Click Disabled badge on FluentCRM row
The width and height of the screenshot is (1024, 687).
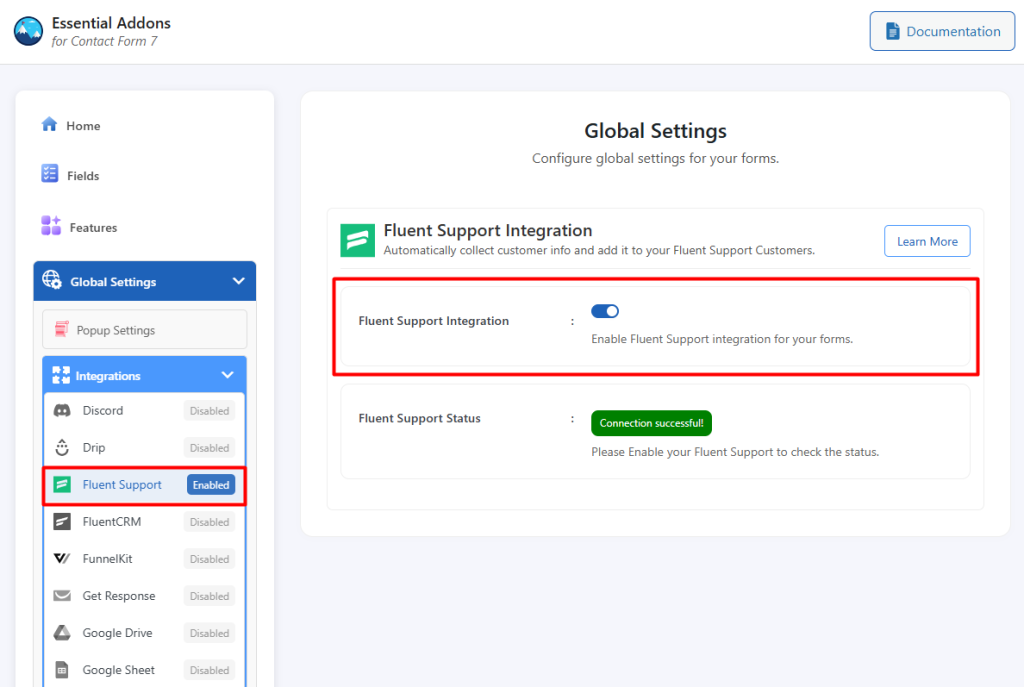click(x=209, y=522)
